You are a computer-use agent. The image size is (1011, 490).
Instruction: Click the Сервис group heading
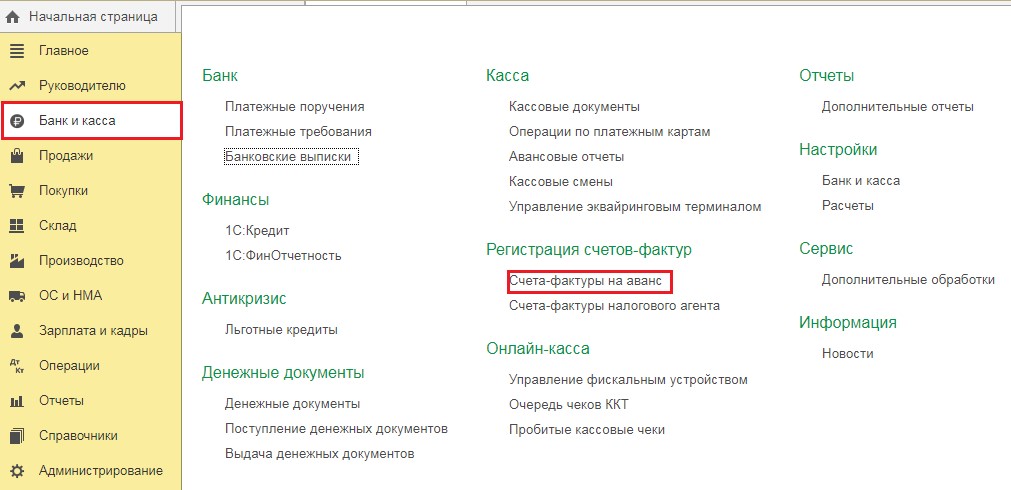point(826,249)
